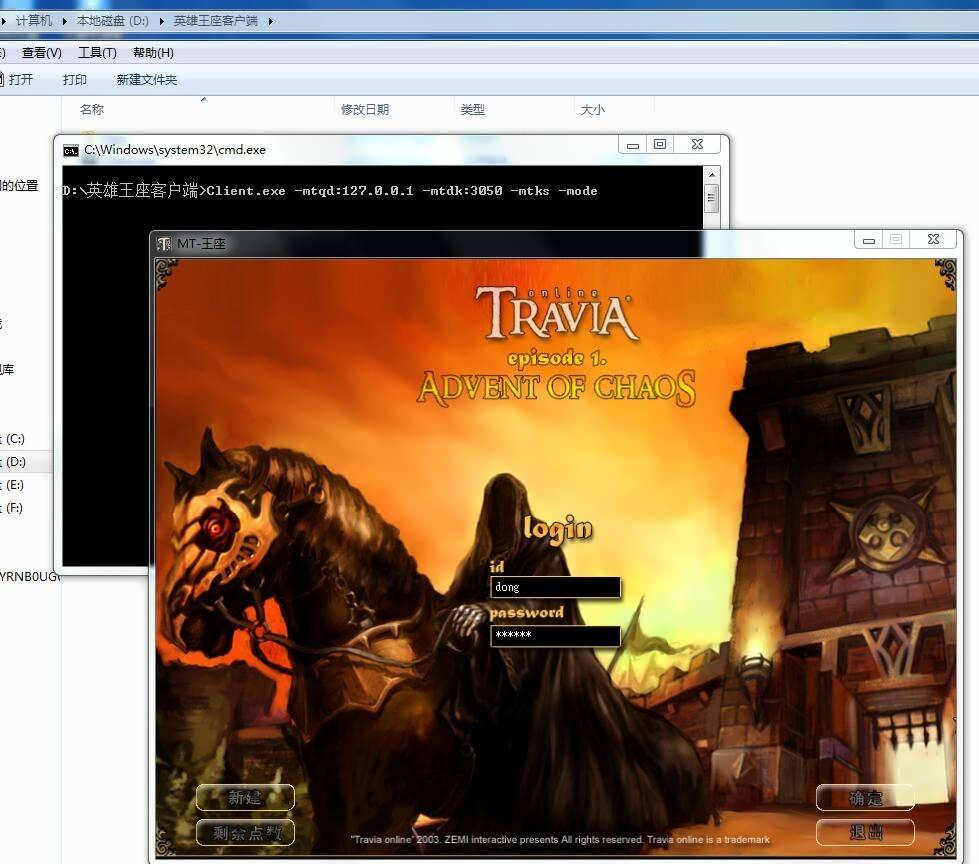Close the cmd.exe console window
979x864 pixels.
click(x=697, y=145)
